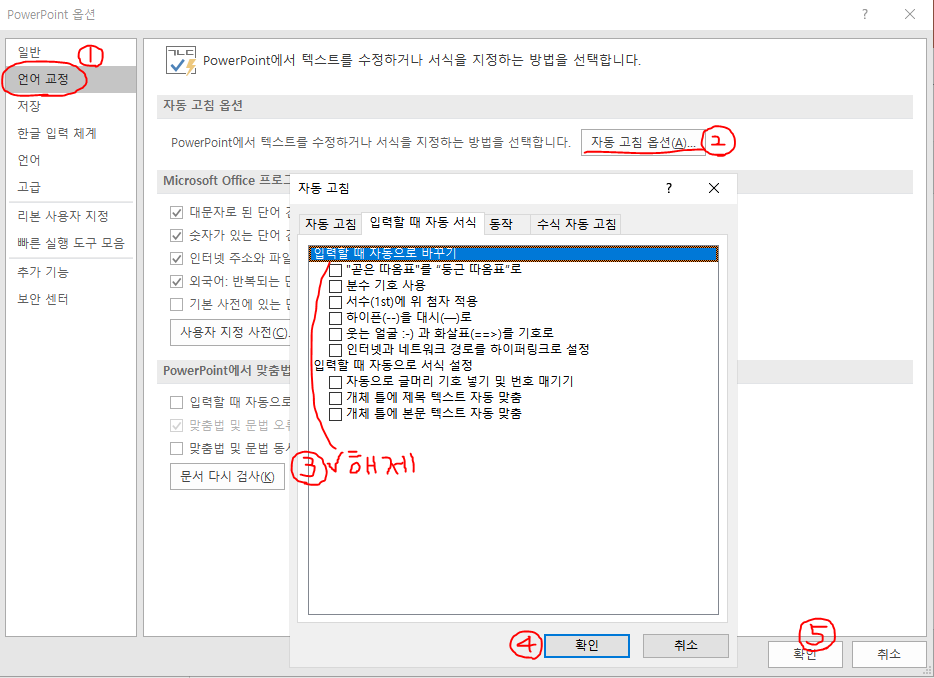The height and width of the screenshot is (678, 934).
Task: Toggle 곧은 따옴표를 둥근 따옴표로 checkbox
Action: coord(336,270)
